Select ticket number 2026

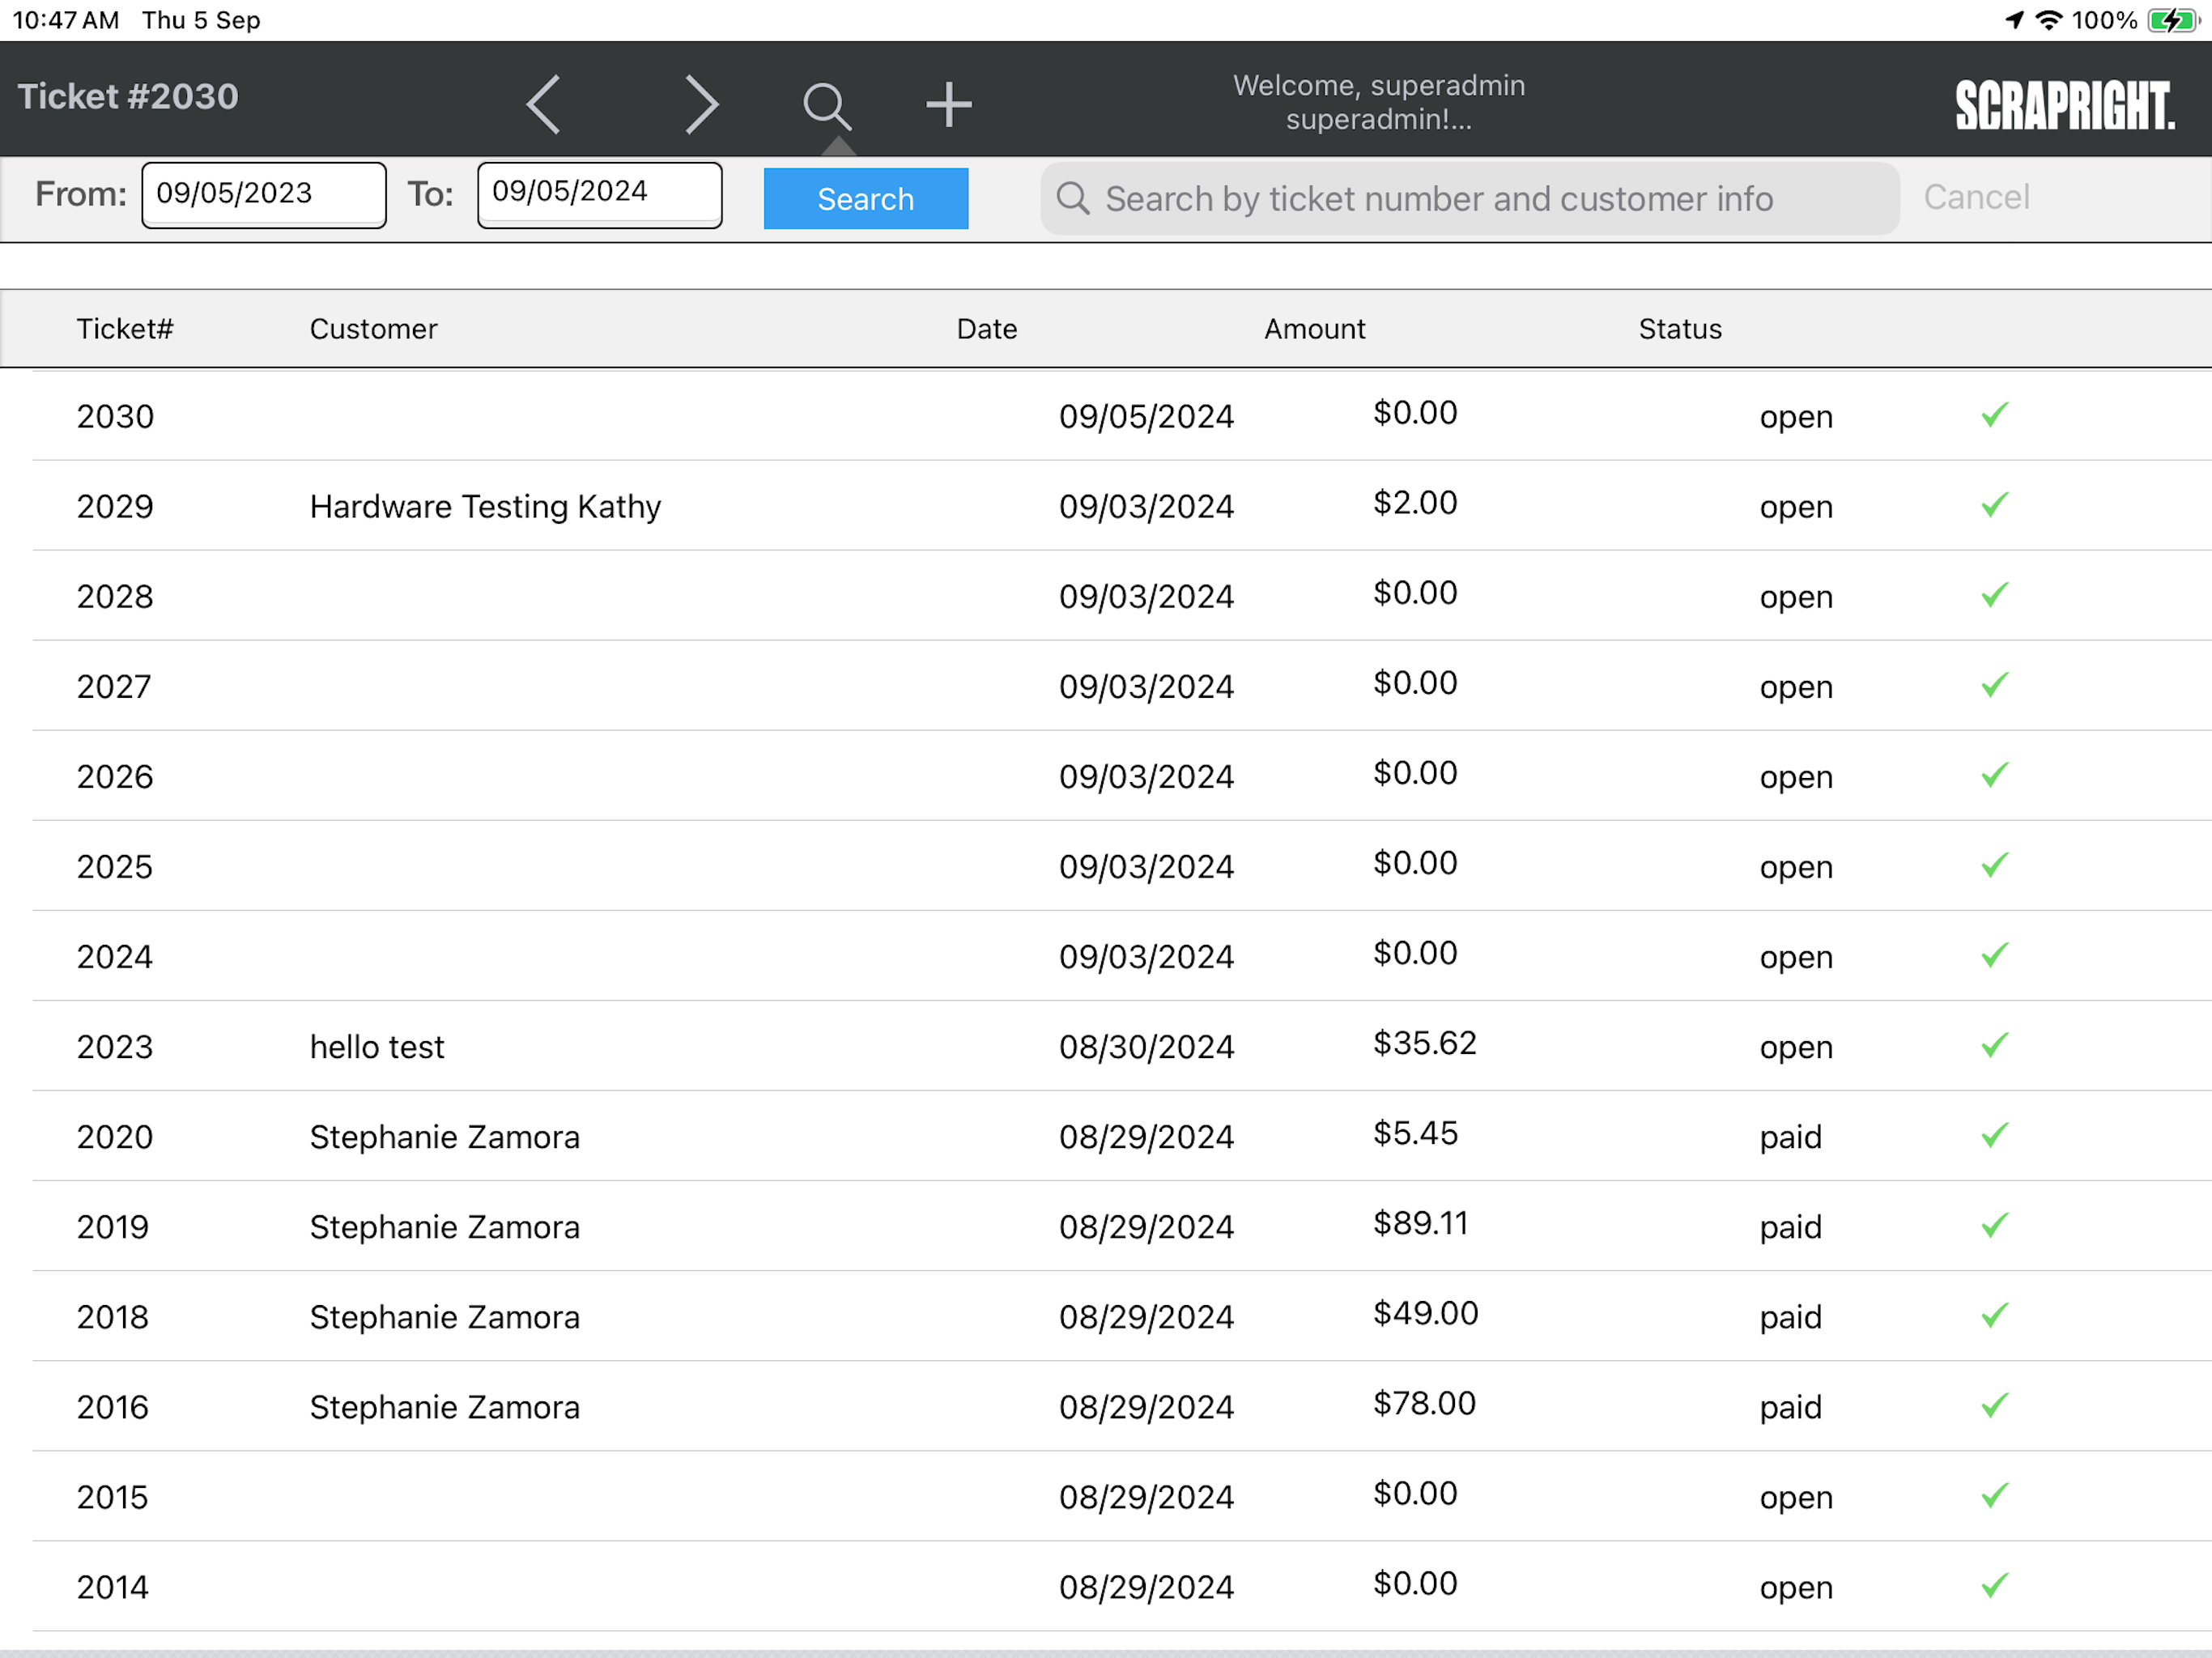[115, 777]
